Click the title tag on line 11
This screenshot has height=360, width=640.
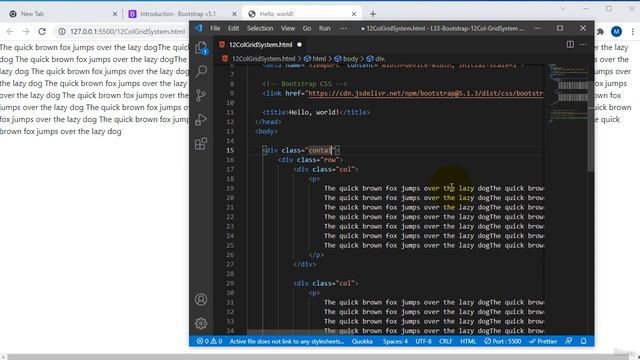pyautogui.click(x=316, y=112)
